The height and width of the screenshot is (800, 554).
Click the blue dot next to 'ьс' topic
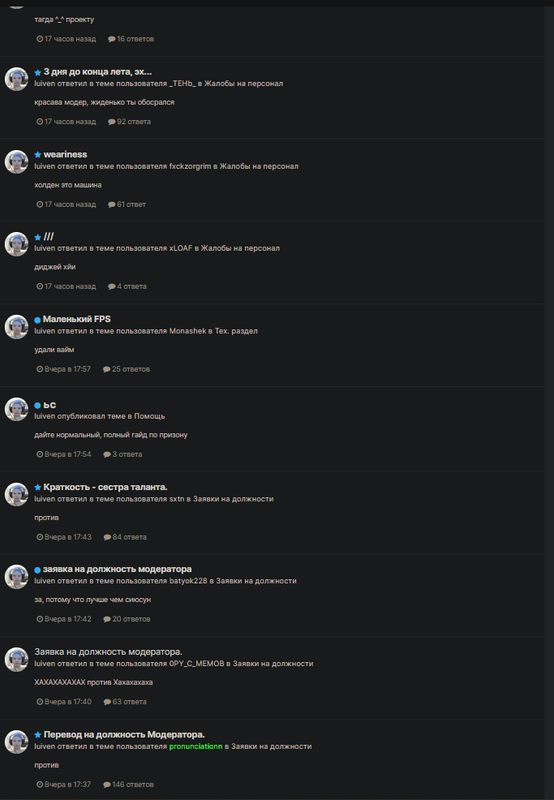pyautogui.click(x=37, y=406)
